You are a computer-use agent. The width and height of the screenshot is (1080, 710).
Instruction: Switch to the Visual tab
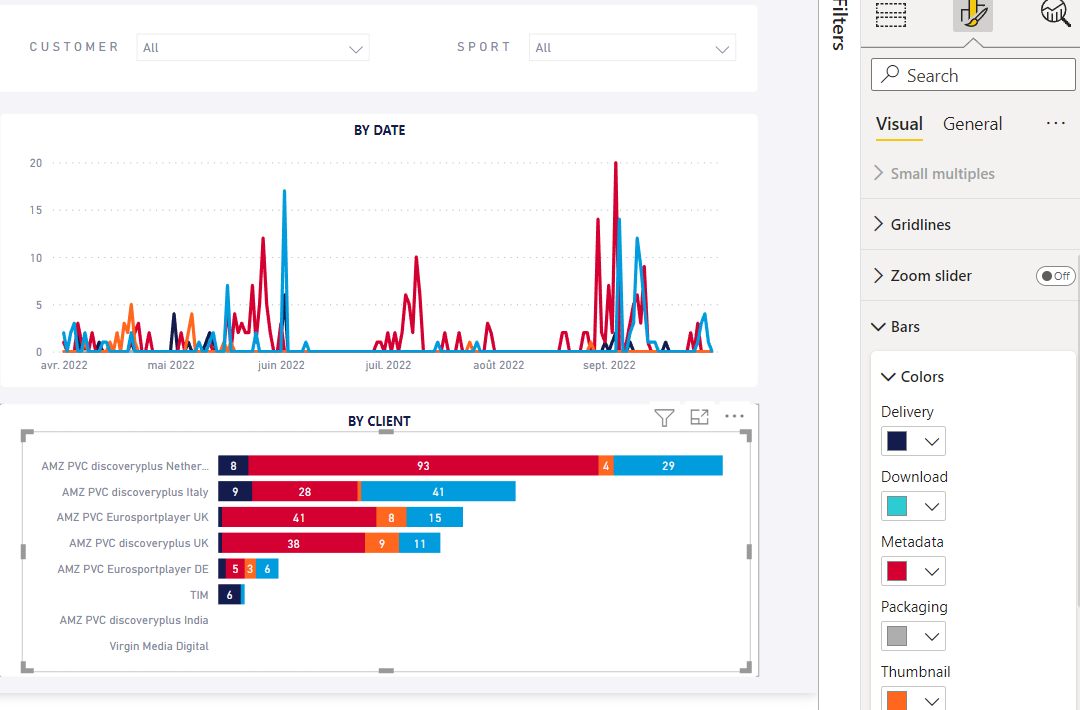click(x=899, y=124)
